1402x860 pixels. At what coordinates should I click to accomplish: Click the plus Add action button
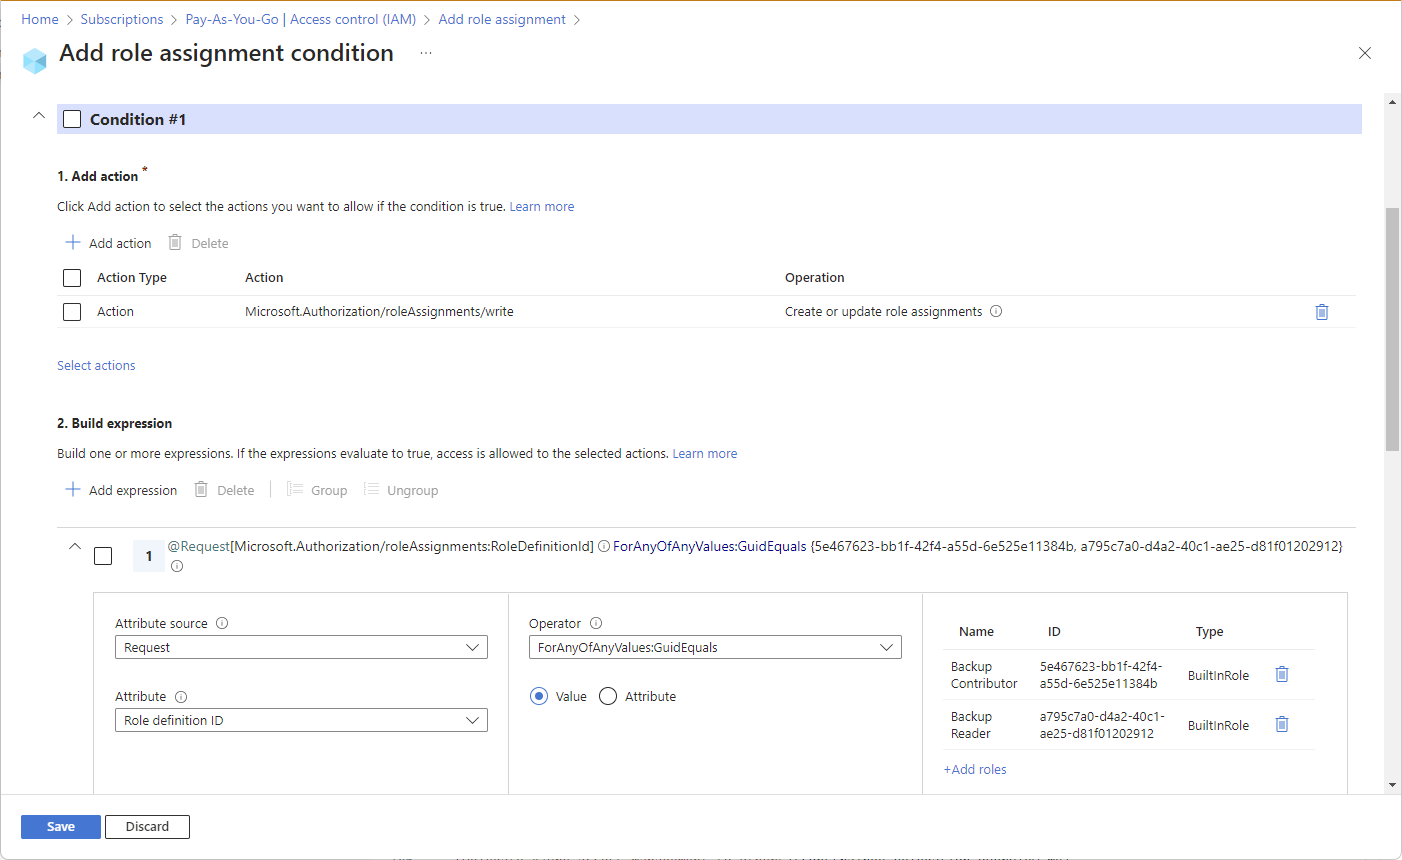[x=108, y=243]
